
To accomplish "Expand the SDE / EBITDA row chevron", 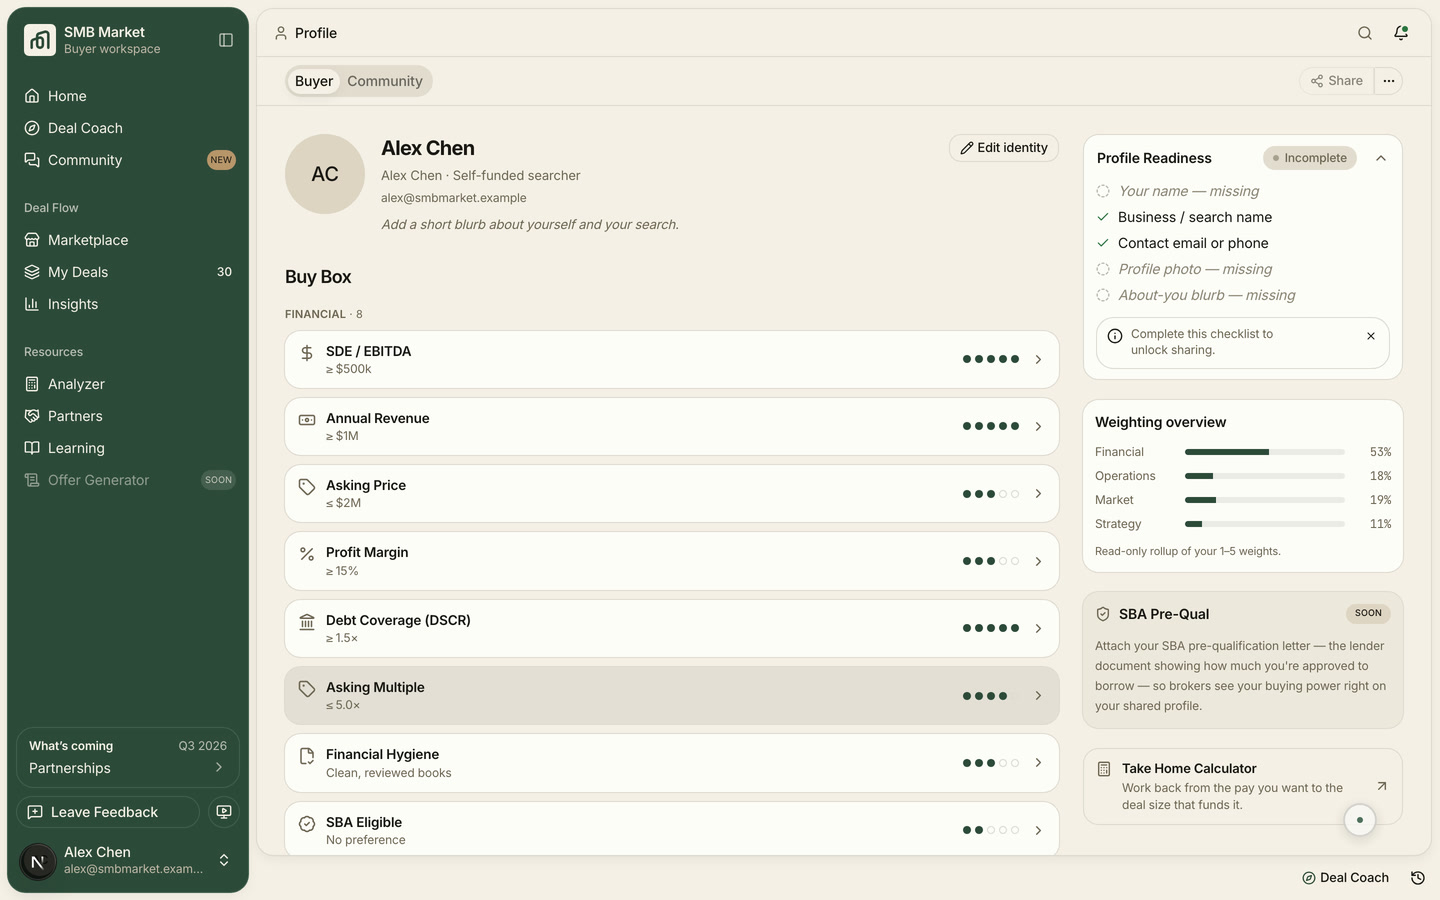I will (x=1038, y=359).
